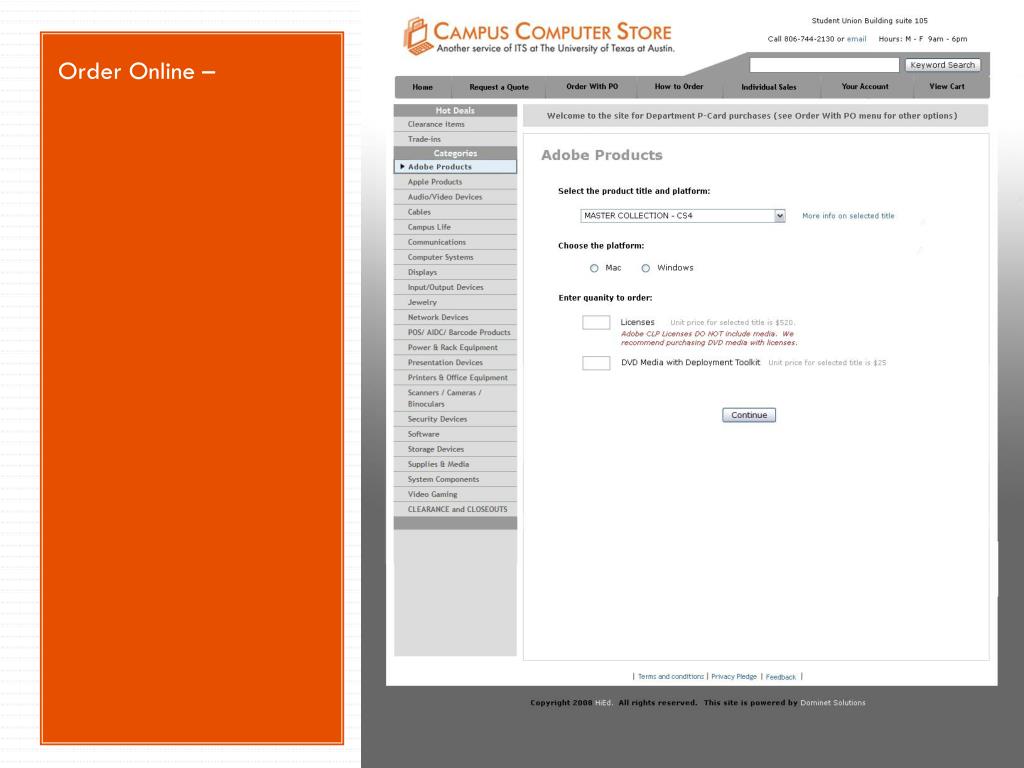This screenshot has width=1024, height=768.
Task: Select Jewelry category
Action: pyautogui.click(x=455, y=302)
